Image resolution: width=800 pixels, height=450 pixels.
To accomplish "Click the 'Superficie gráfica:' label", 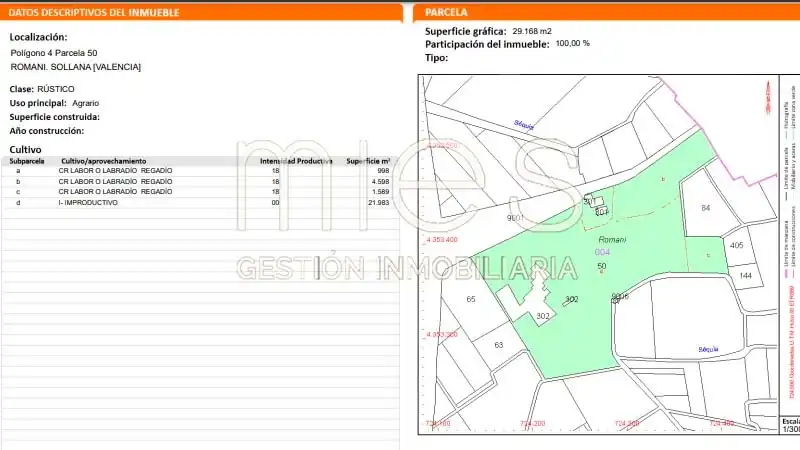I will pyautogui.click(x=465, y=32).
